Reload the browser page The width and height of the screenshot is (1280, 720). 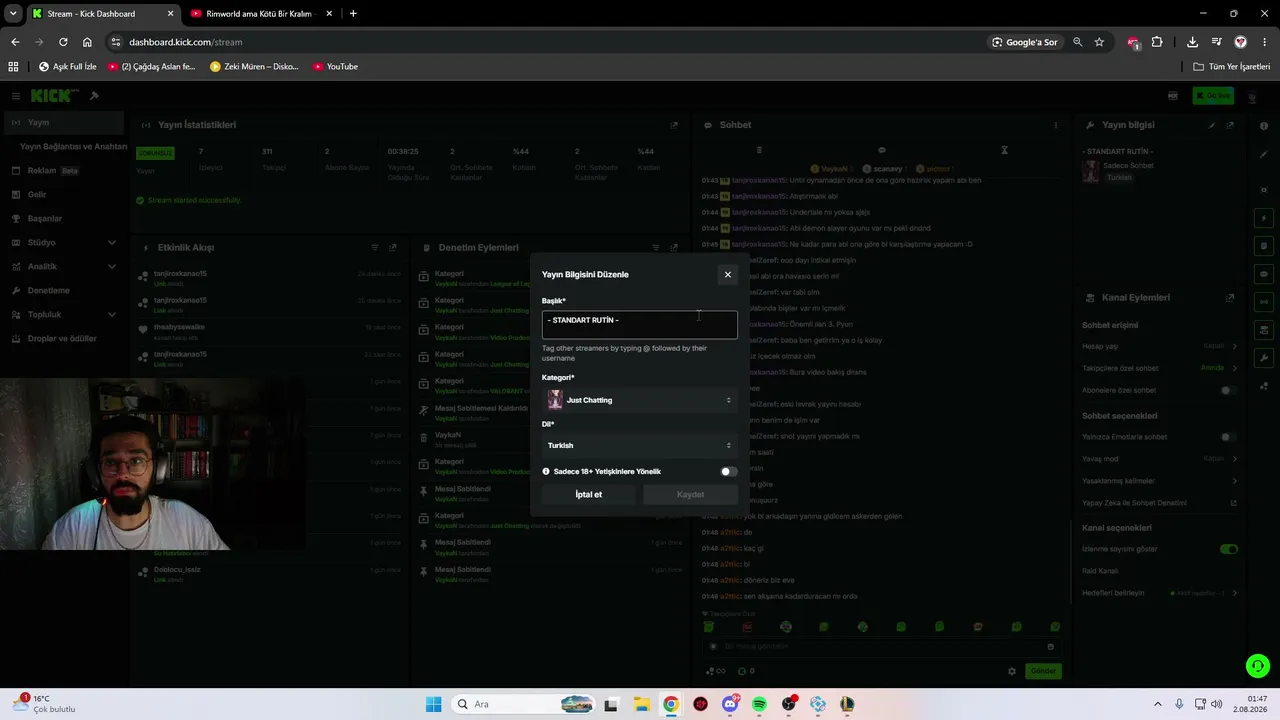tap(63, 42)
